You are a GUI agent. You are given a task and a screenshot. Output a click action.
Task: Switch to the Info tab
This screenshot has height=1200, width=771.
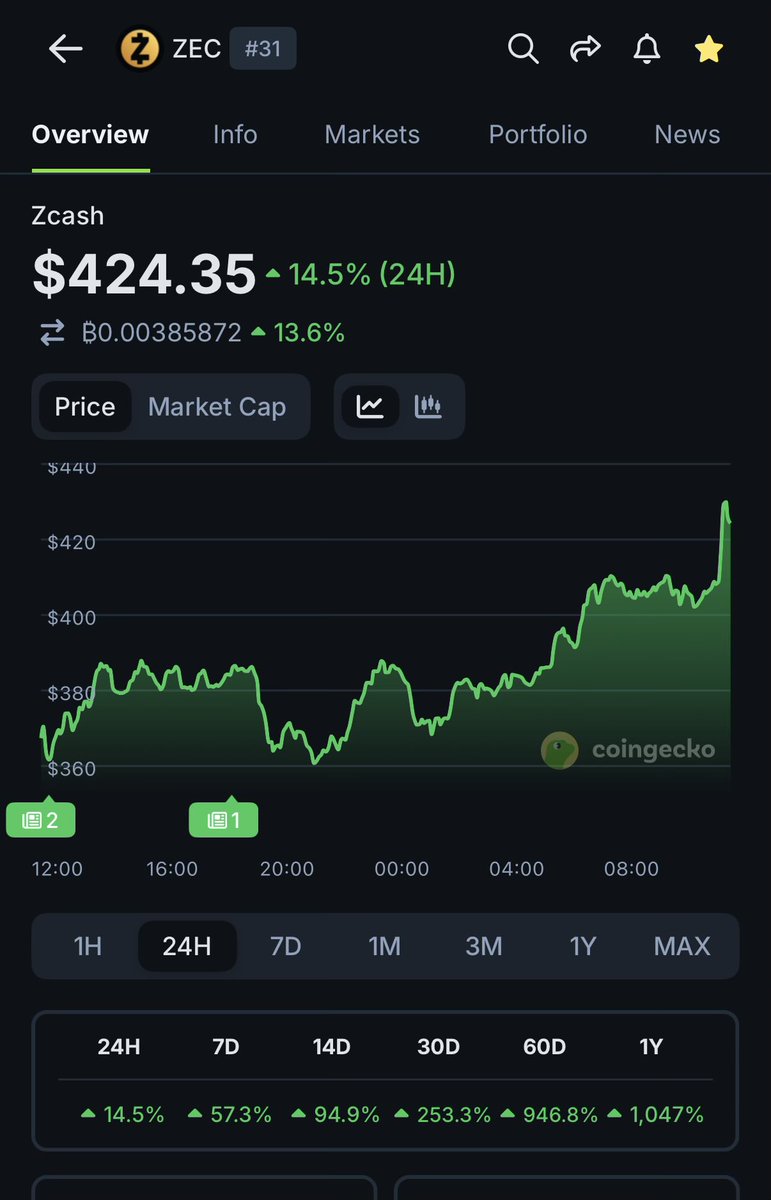pos(235,135)
